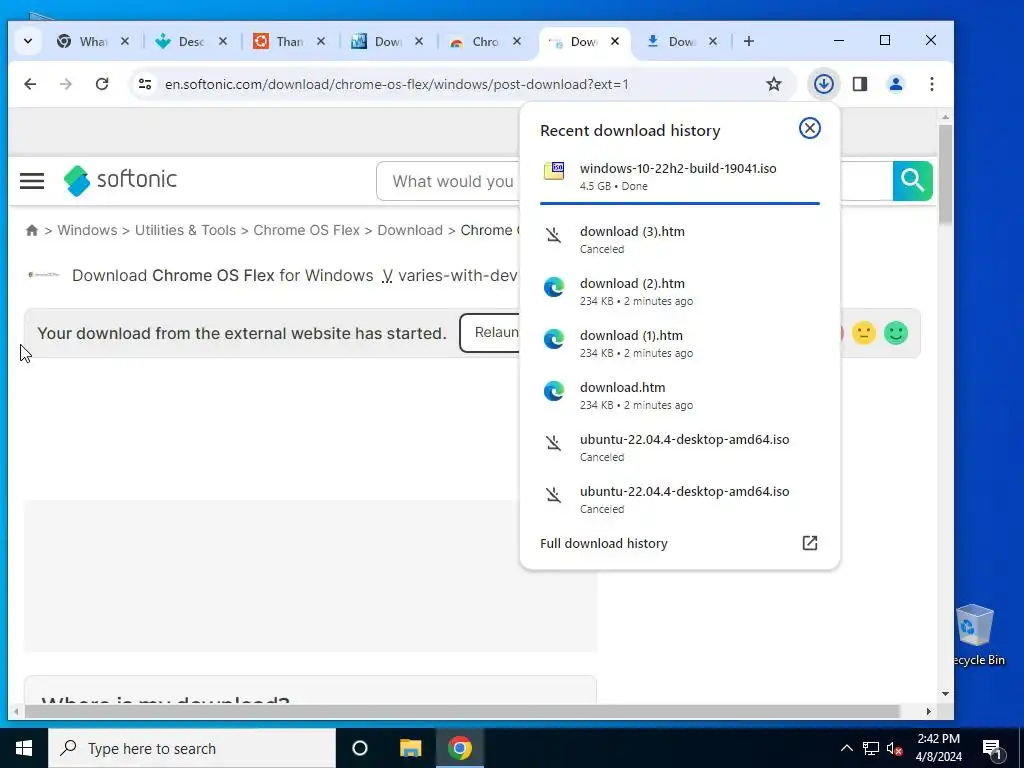This screenshot has width=1024, height=768.
Task: Click Edge icon beside download (1).htm
Action: pos(554,339)
